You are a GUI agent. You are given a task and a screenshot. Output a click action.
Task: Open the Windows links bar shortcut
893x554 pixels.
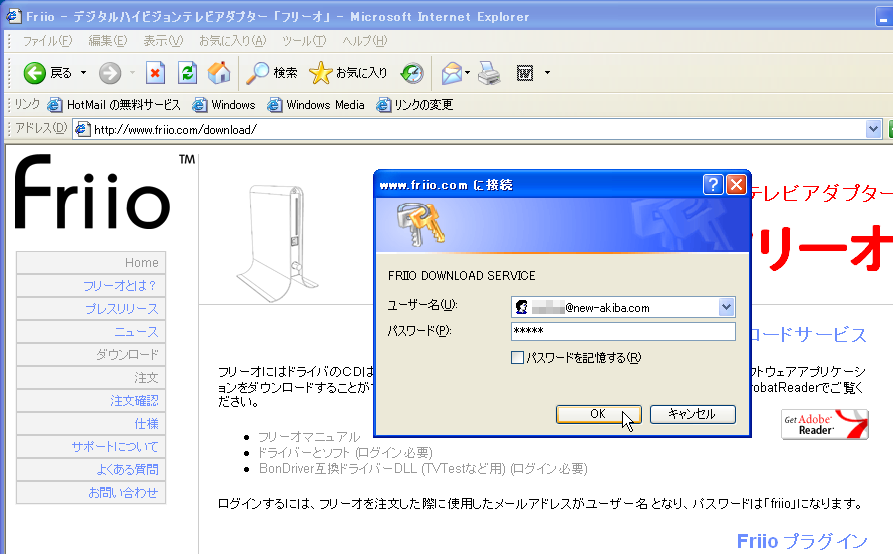coord(224,105)
